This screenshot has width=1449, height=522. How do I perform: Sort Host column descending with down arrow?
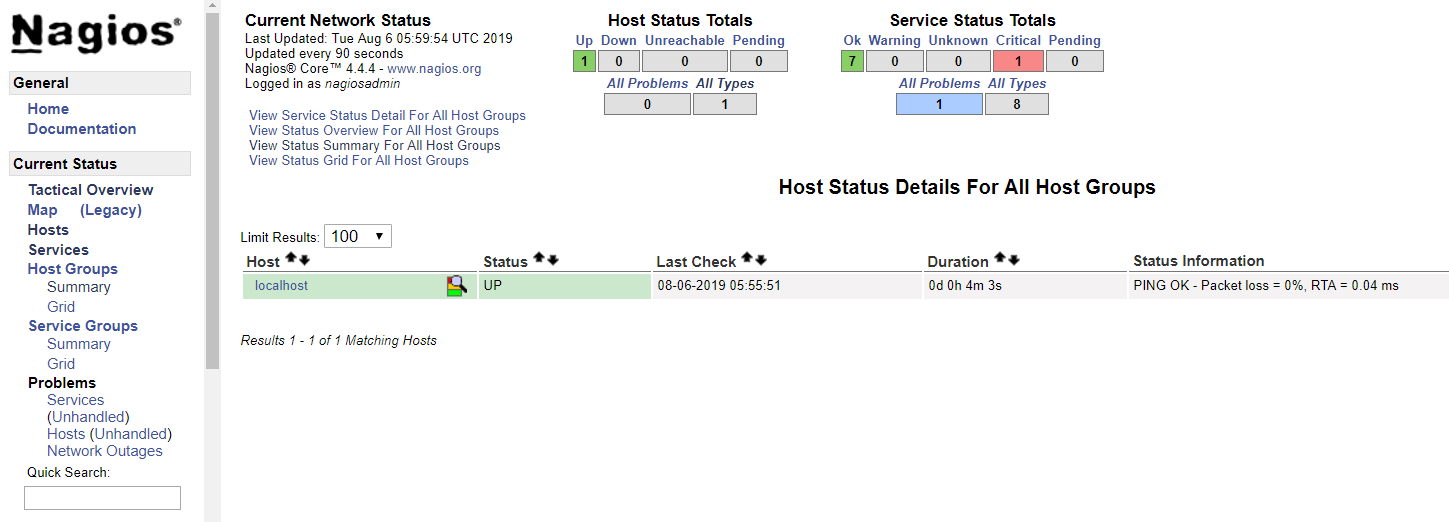(x=304, y=259)
